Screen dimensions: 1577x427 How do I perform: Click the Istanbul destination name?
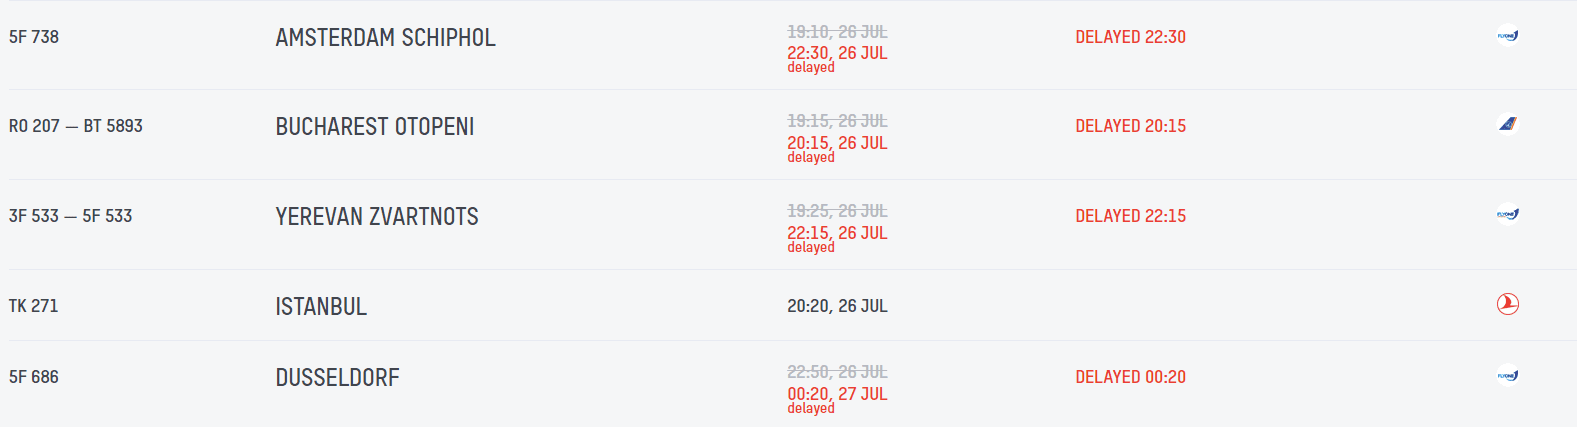(321, 307)
